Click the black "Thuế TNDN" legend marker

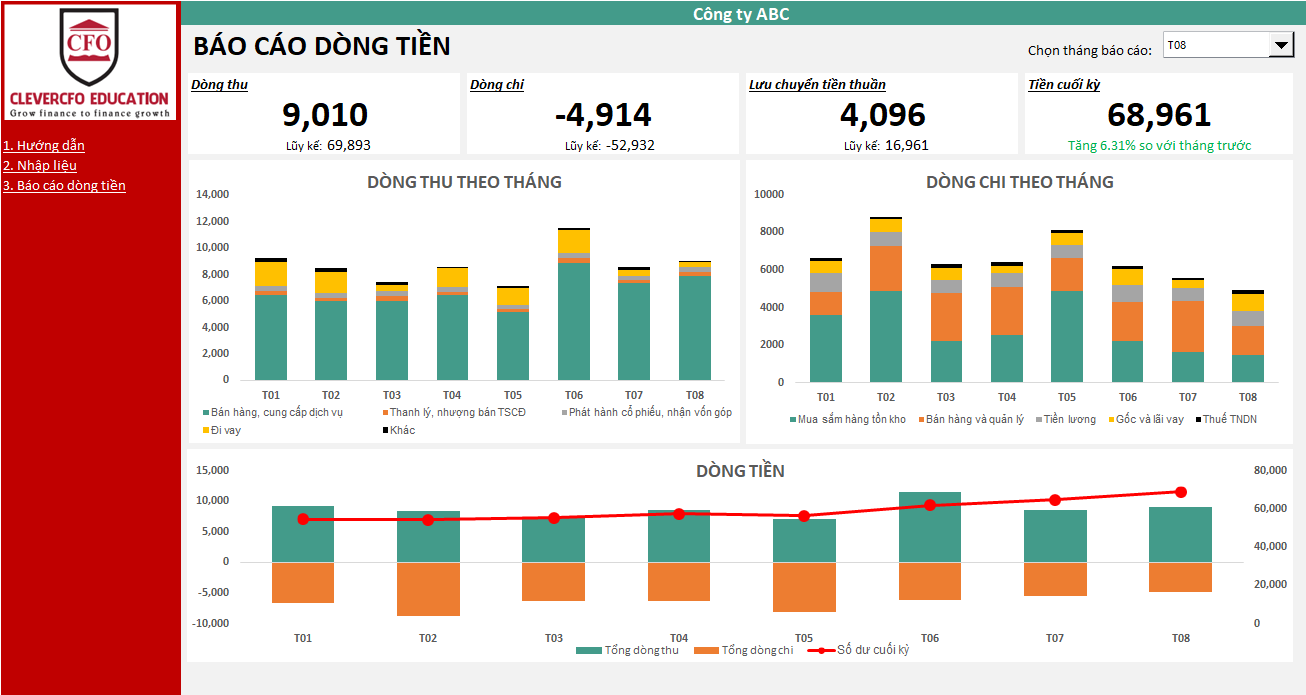click(x=1196, y=420)
